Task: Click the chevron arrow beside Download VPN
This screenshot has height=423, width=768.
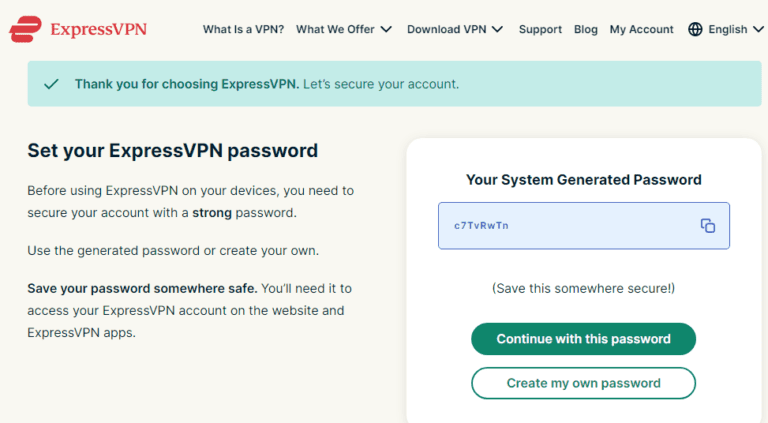Action: click(498, 29)
